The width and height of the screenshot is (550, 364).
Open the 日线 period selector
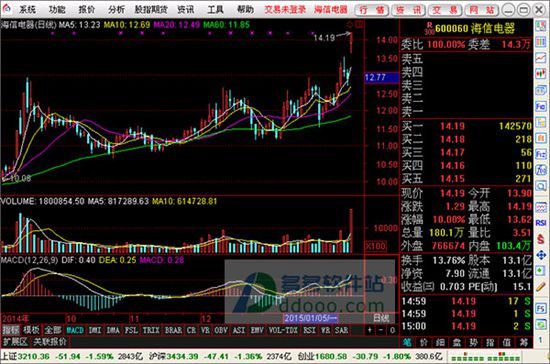[x=381, y=318]
